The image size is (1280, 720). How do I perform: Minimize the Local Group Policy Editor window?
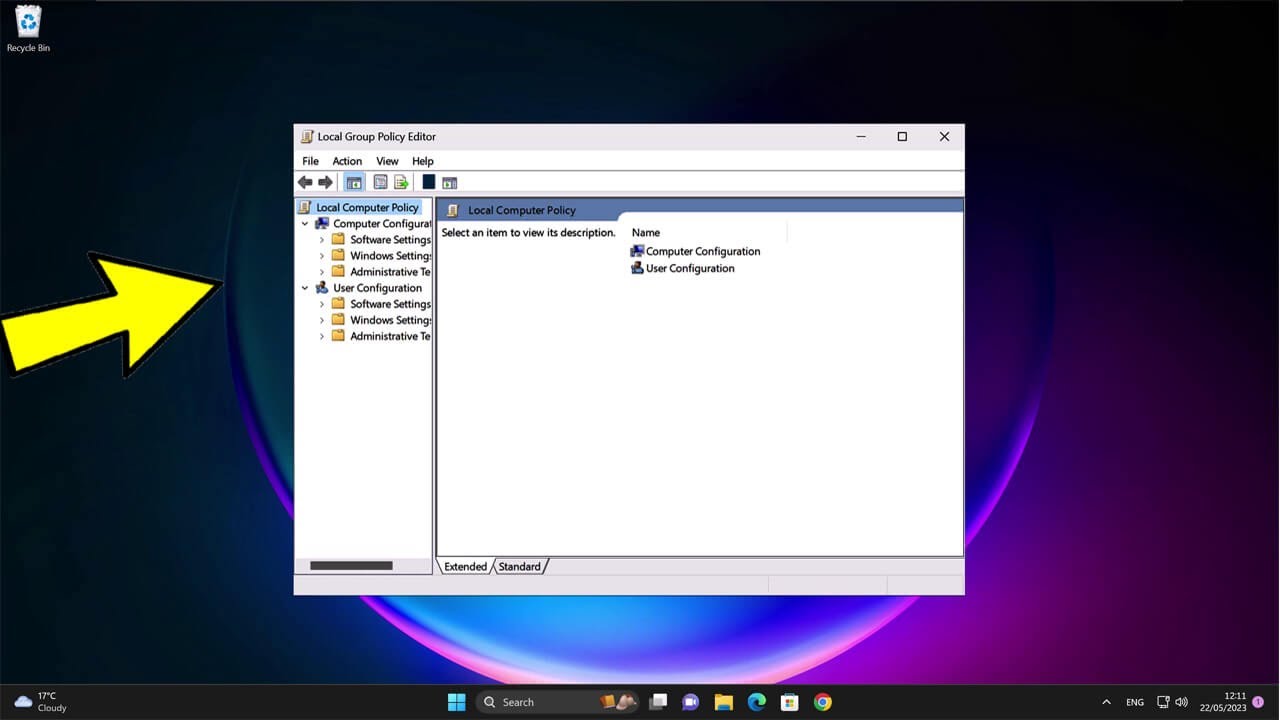pyautogui.click(x=860, y=137)
